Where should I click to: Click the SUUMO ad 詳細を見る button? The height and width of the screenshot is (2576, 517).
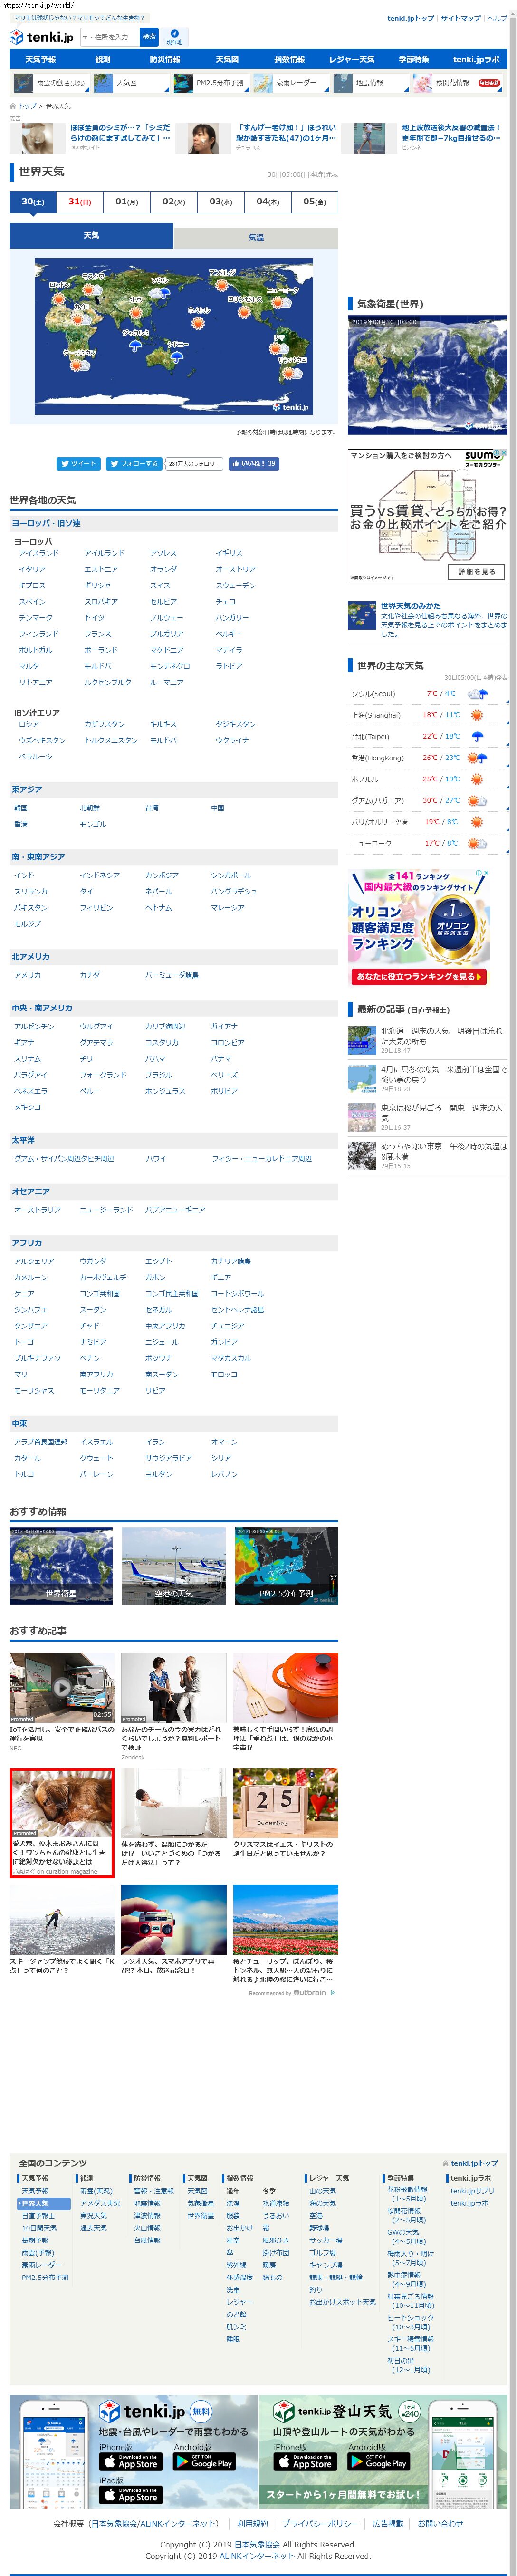coord(477,572)
